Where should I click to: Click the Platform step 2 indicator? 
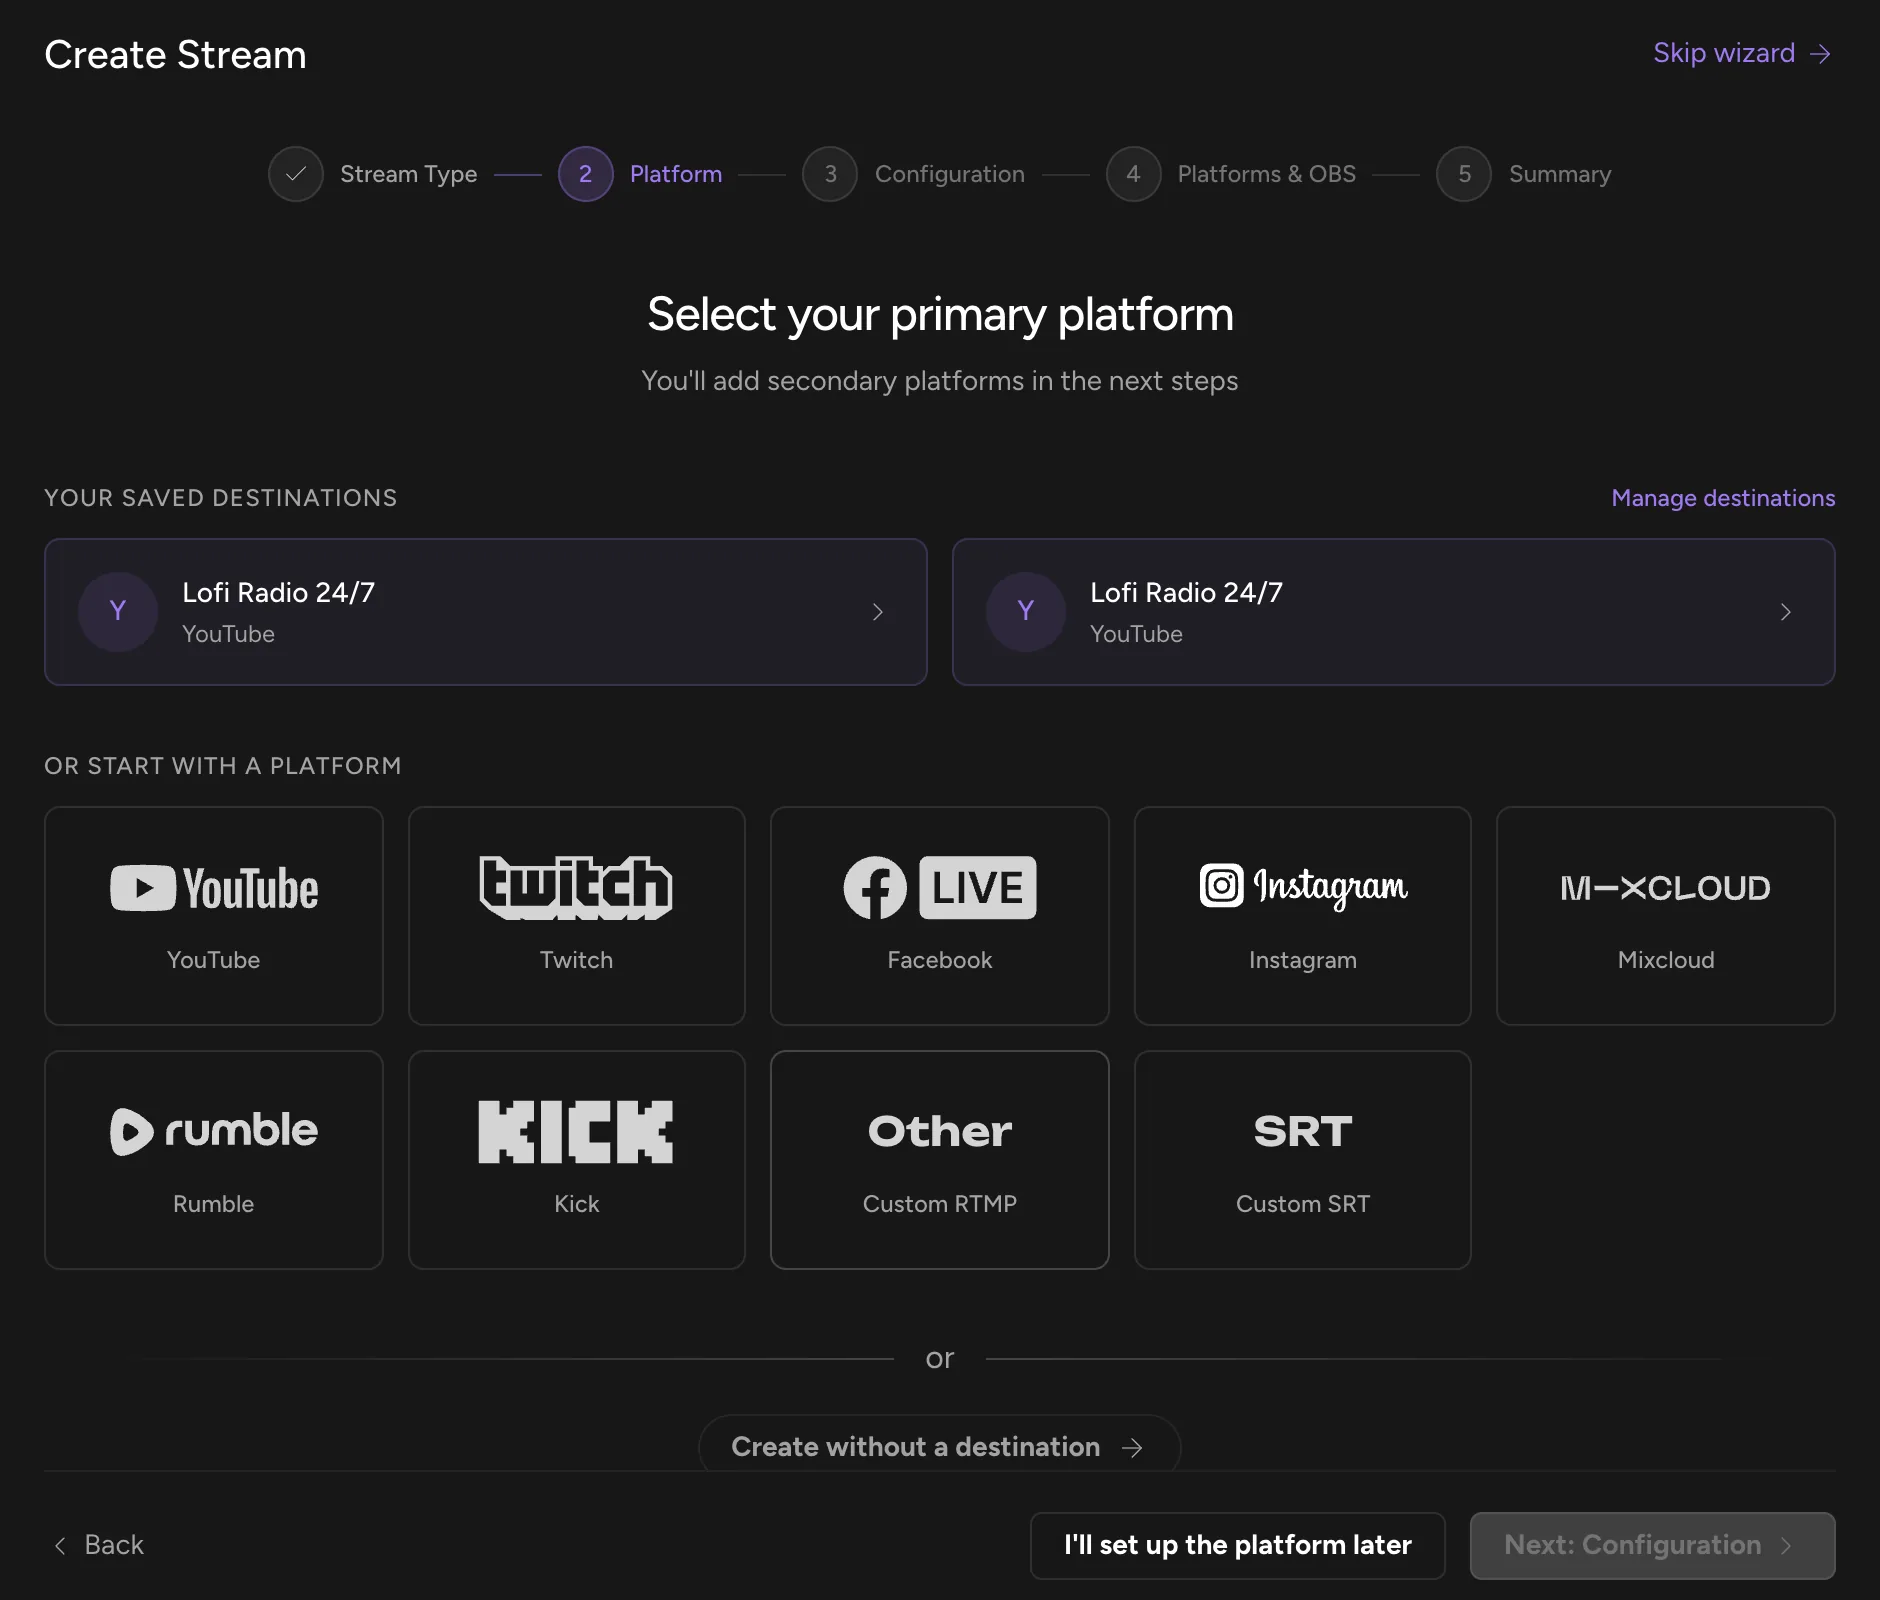tap(586, 174)
